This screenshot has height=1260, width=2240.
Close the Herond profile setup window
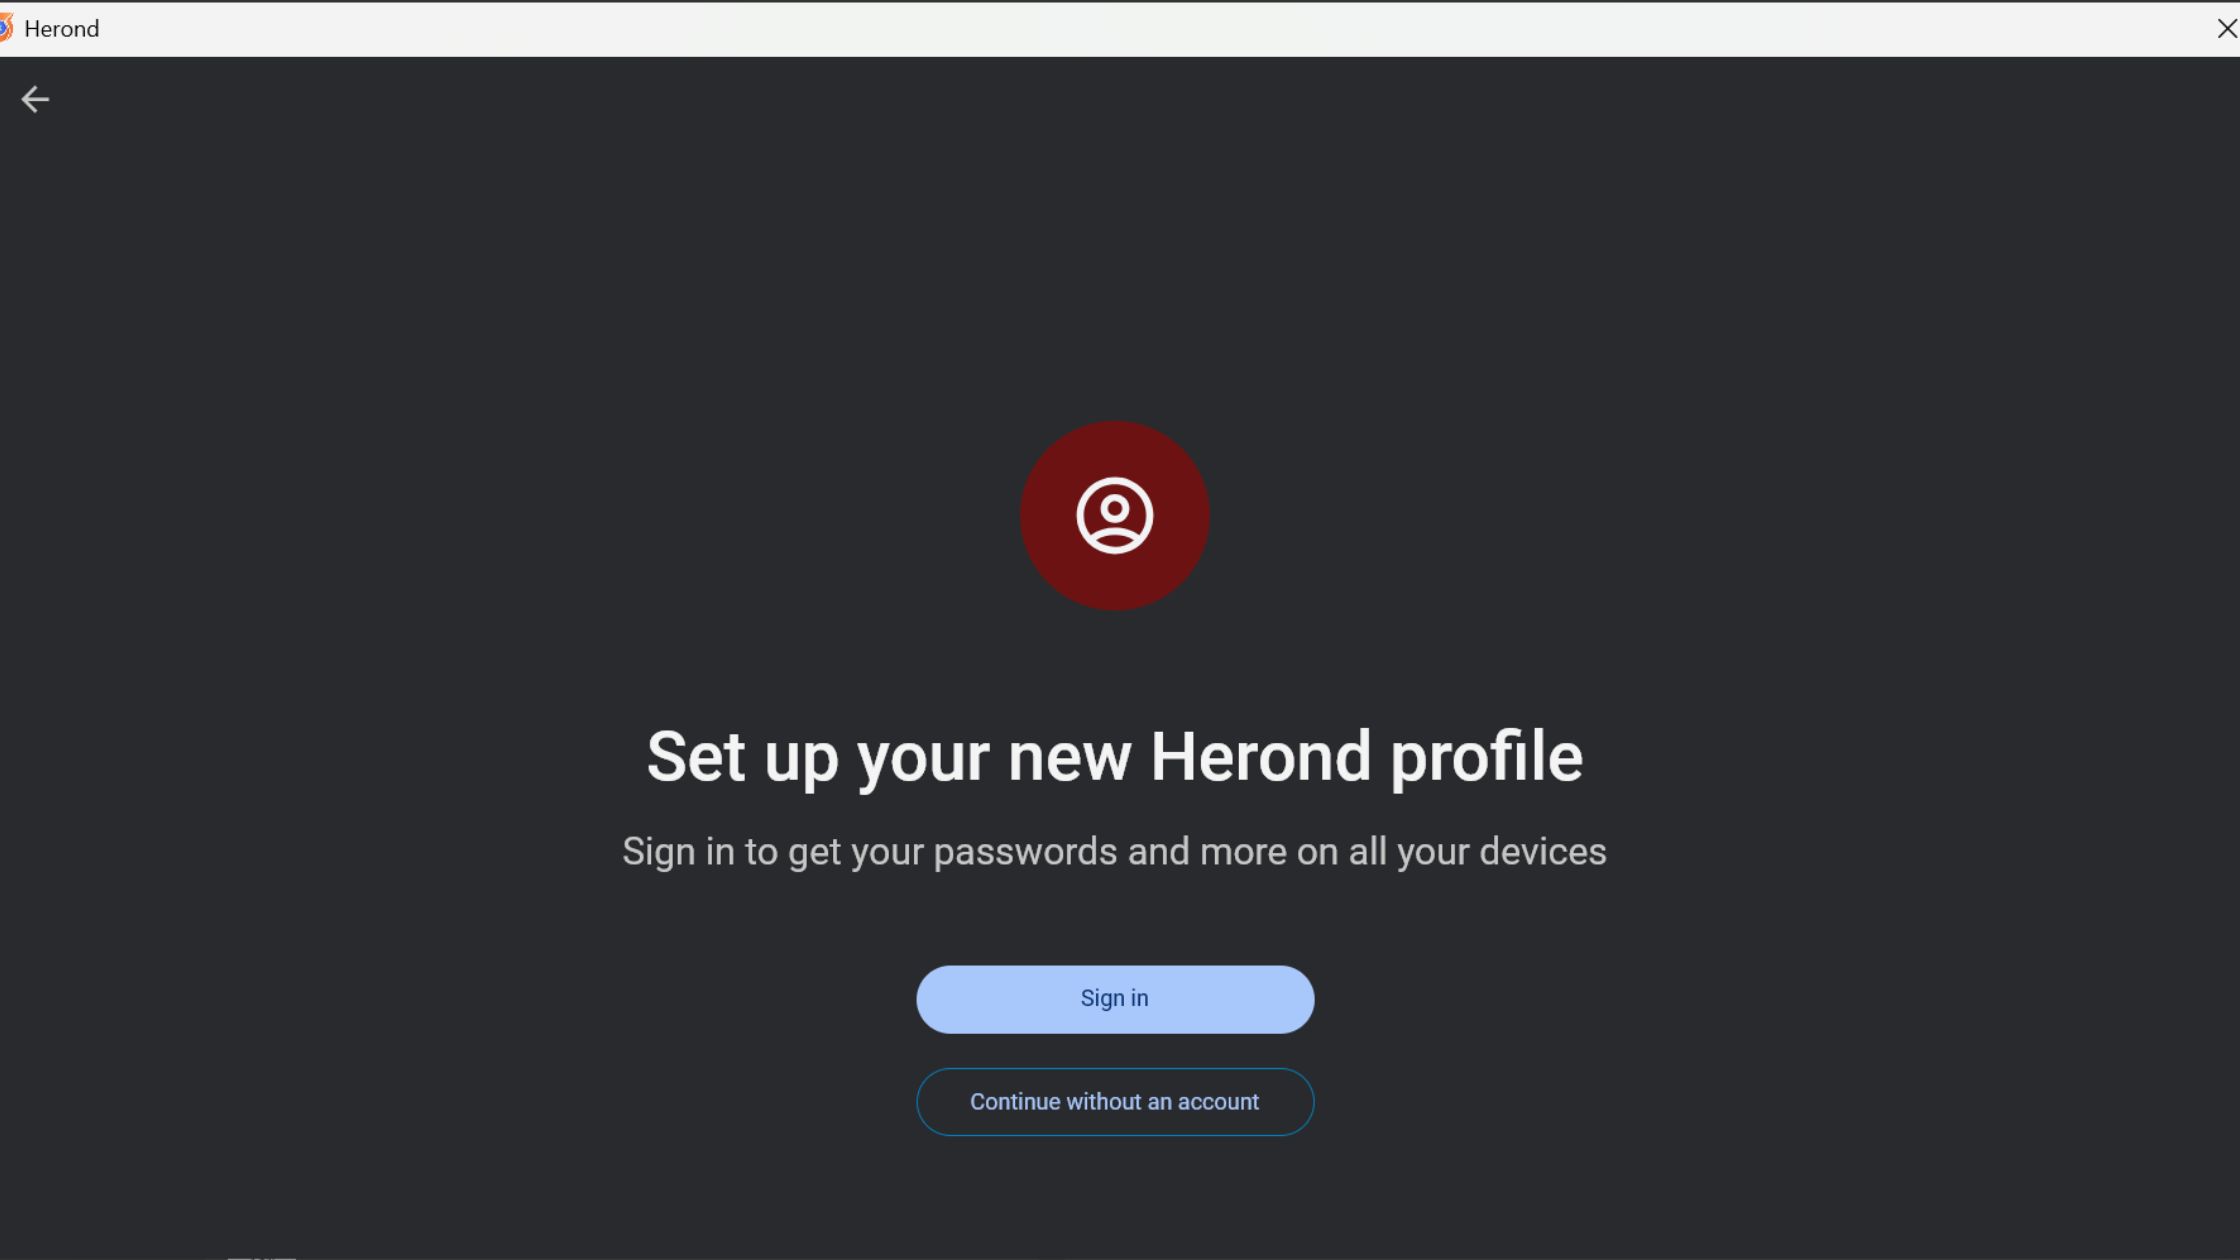pos(2226,29)
